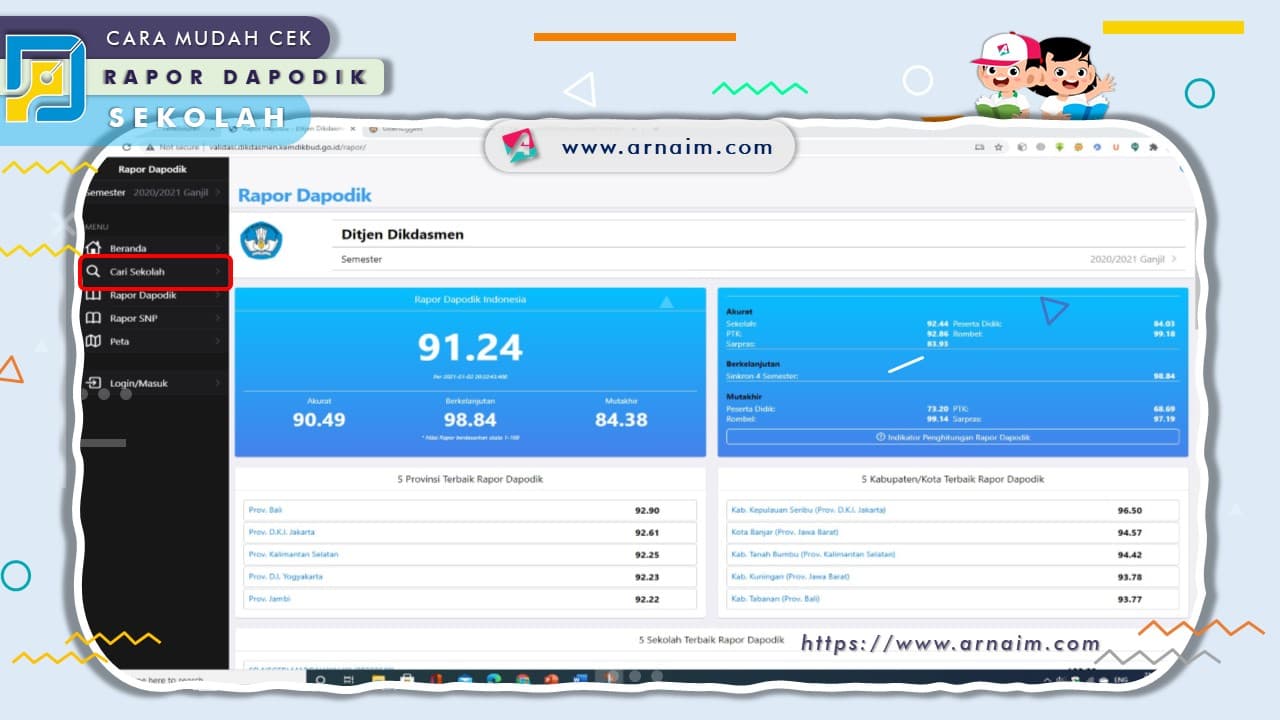Click Indikator Penghitungan Rapor Dapodik button

[x=952, y=437]
